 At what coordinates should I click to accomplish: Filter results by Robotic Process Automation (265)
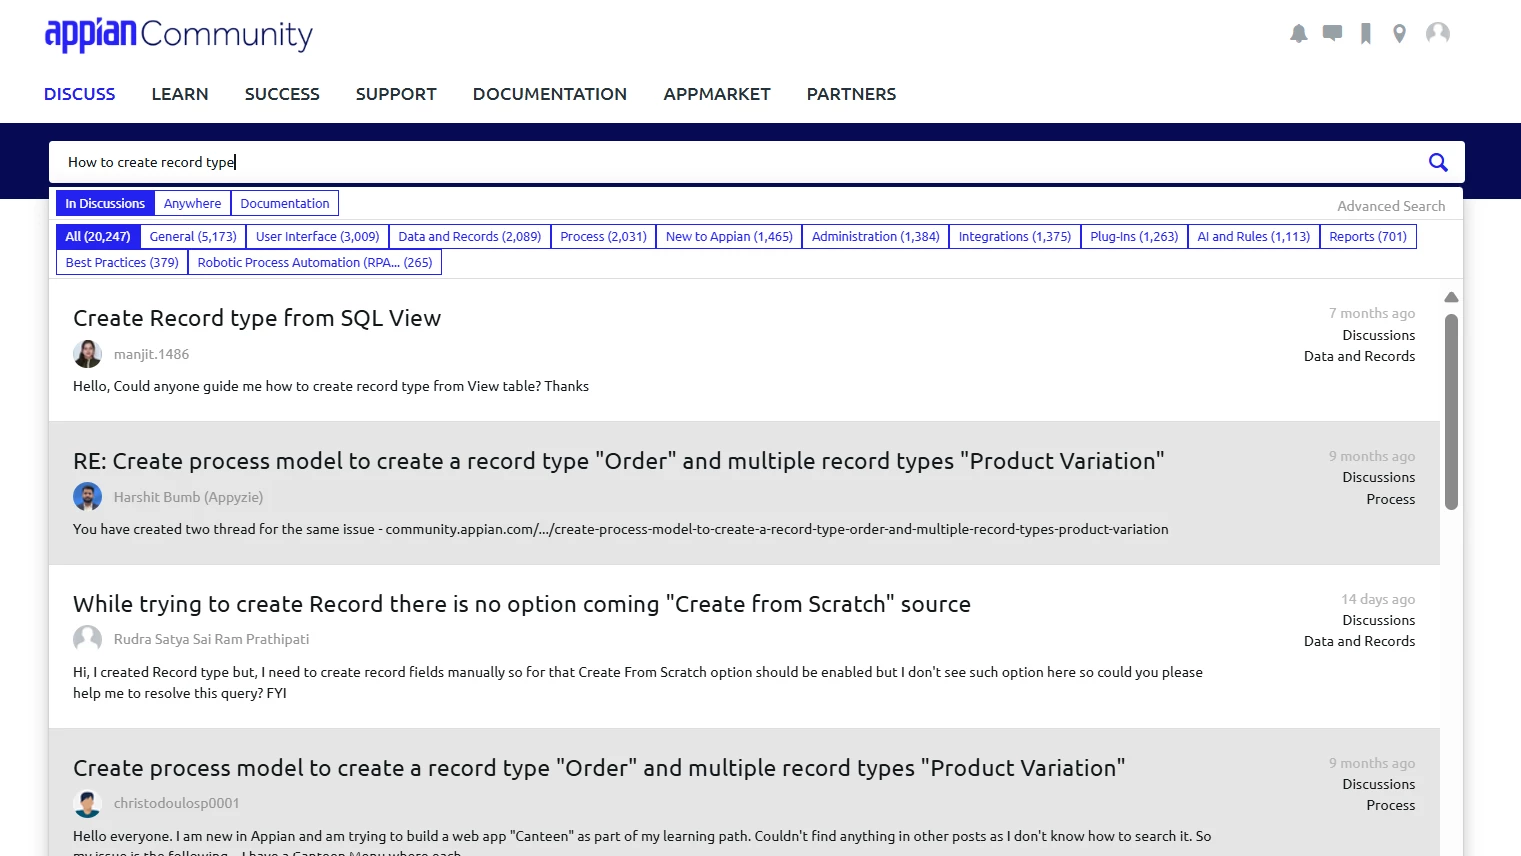tap(315, 263)
